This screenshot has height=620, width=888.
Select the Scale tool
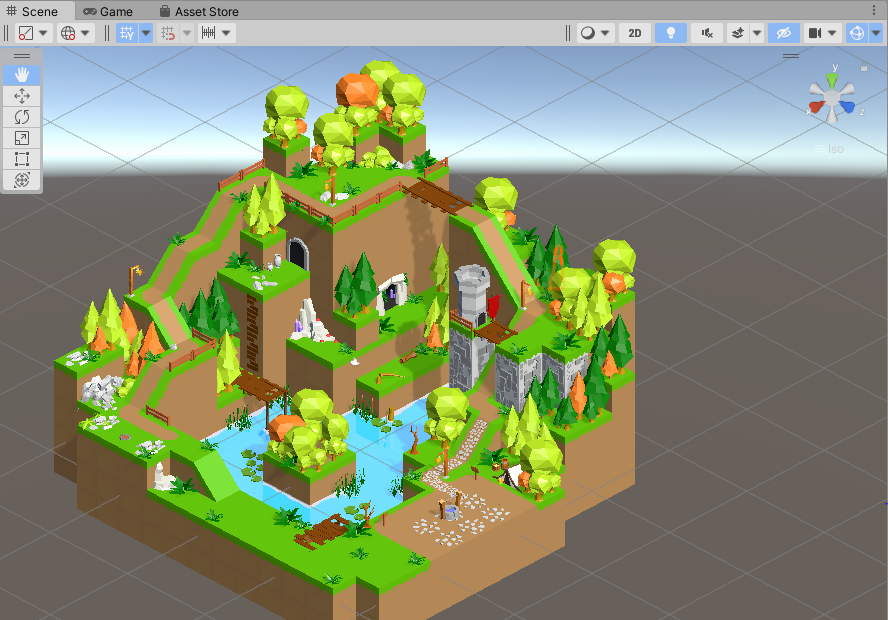click(22, 138)
